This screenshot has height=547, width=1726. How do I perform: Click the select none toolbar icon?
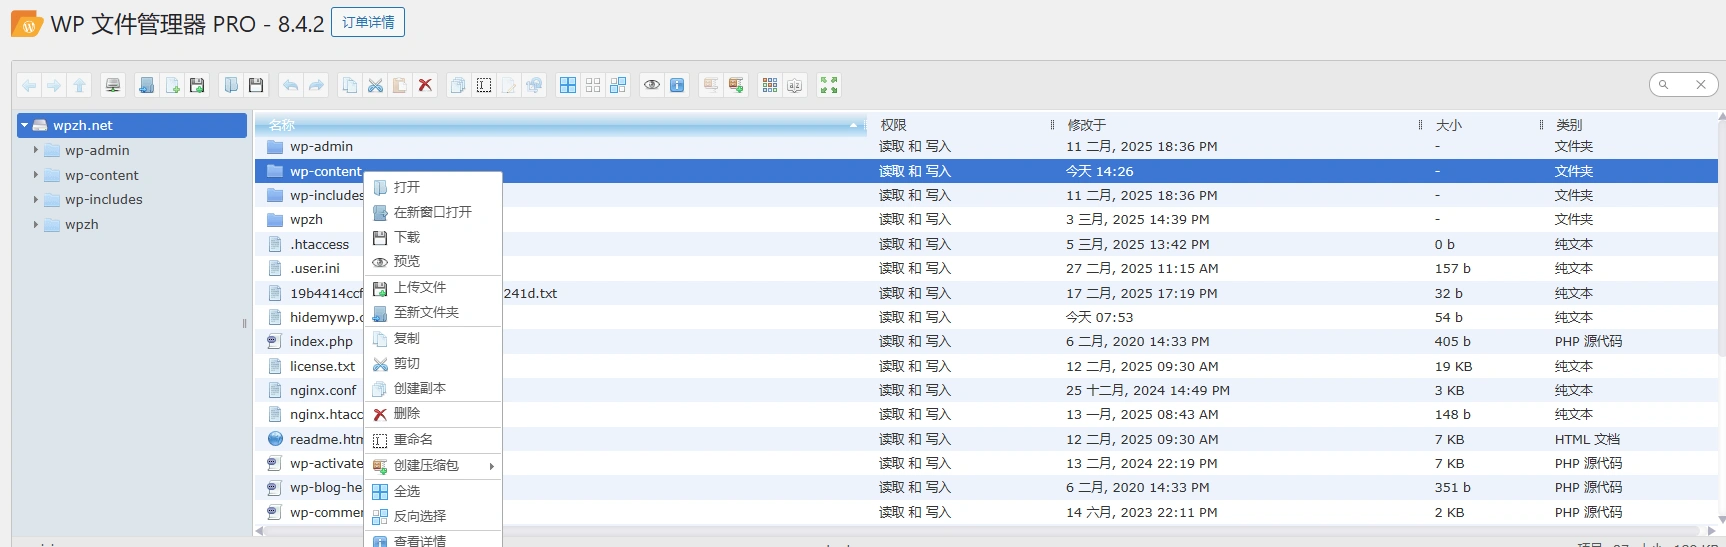tap(593, 85)
